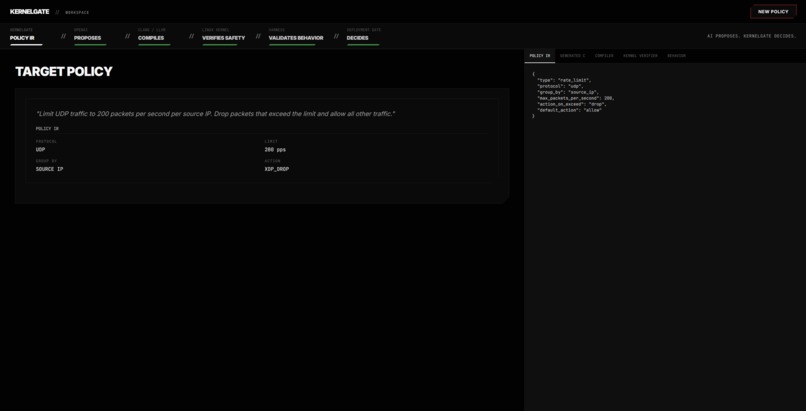Open the Behavior tab
This screenshot has height=411, width=806.
pyautogui.click(x=676, y=55)
